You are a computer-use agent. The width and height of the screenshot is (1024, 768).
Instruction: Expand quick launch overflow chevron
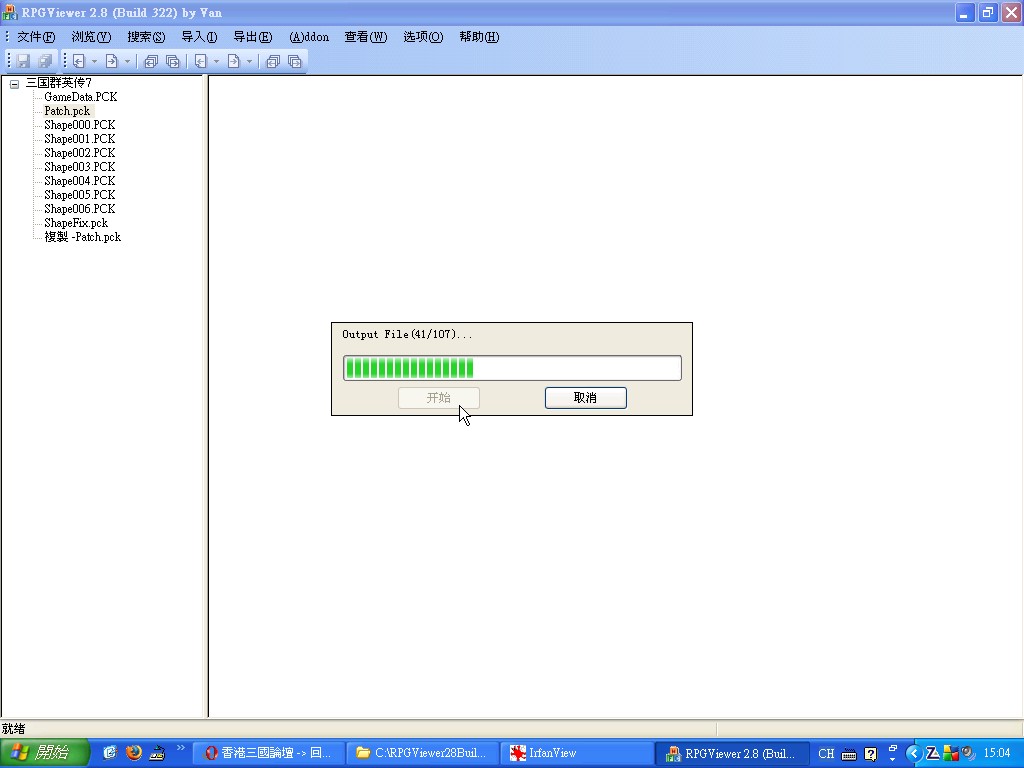(181, 748)
